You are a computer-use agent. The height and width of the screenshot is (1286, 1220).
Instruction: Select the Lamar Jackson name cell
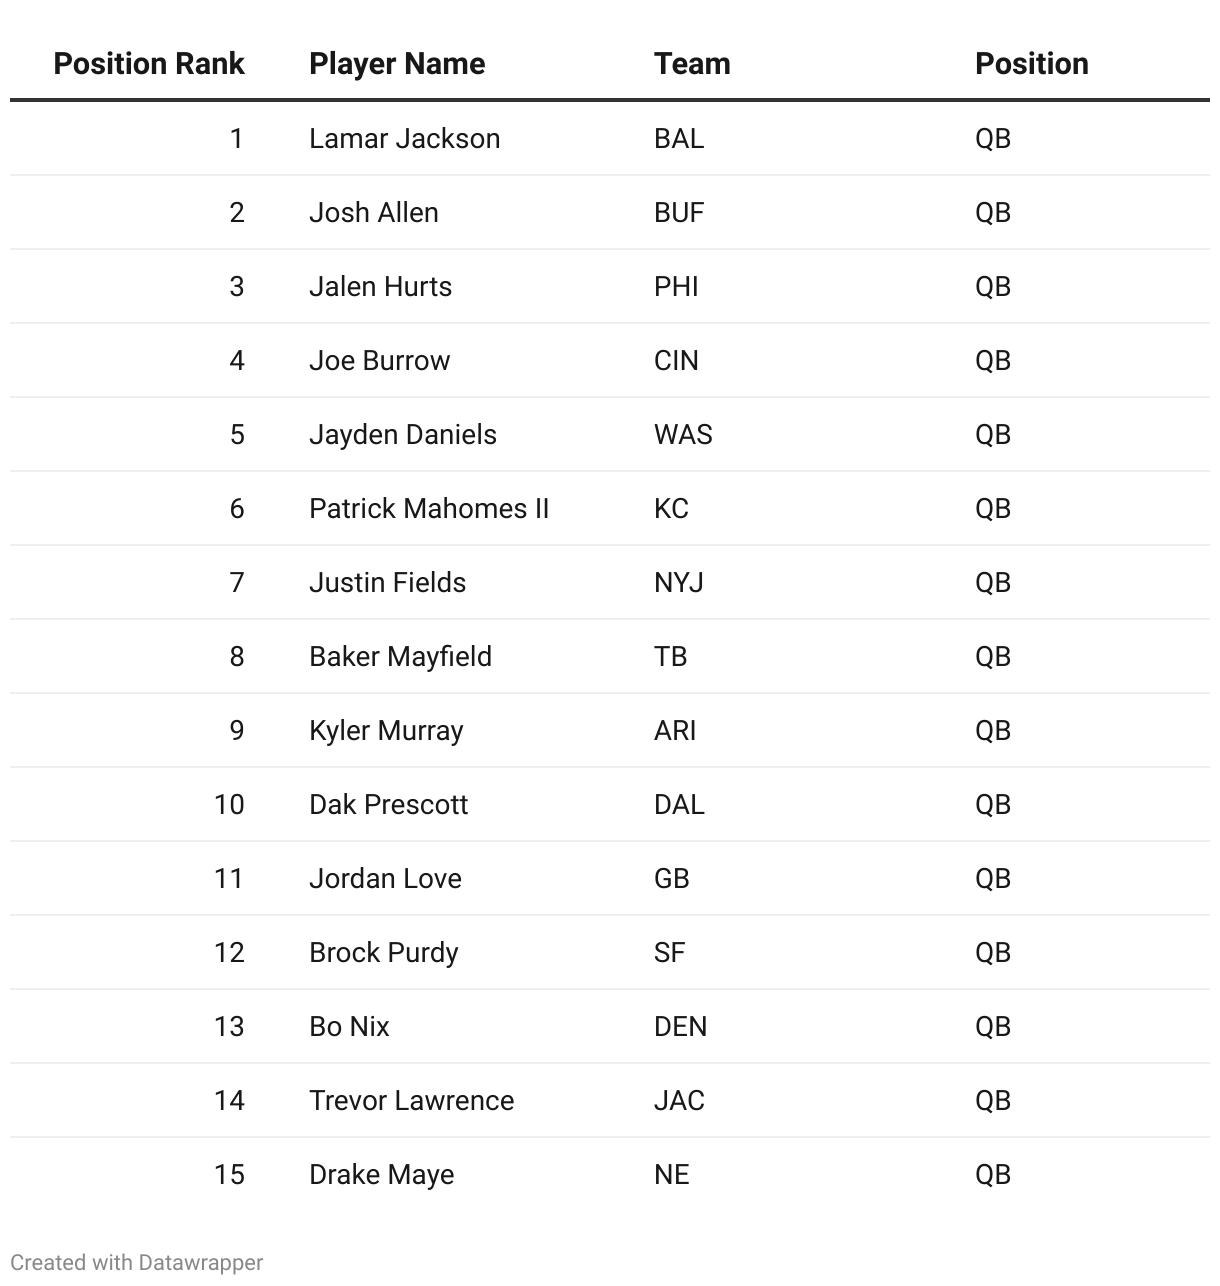pyautogui.click(x=404, y=138)
